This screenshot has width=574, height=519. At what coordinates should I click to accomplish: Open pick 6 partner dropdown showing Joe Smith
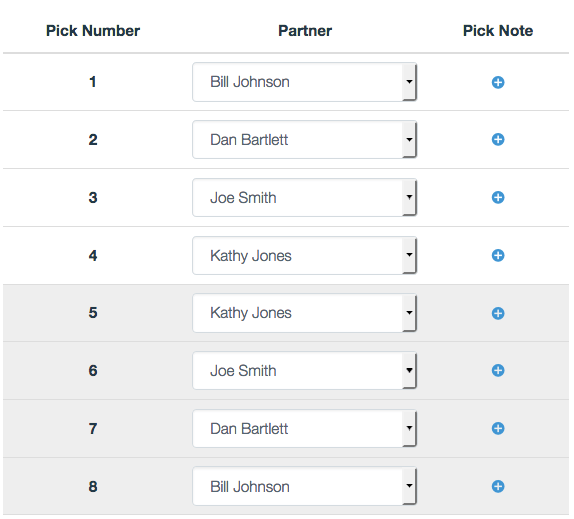click(x=305, y=370)
